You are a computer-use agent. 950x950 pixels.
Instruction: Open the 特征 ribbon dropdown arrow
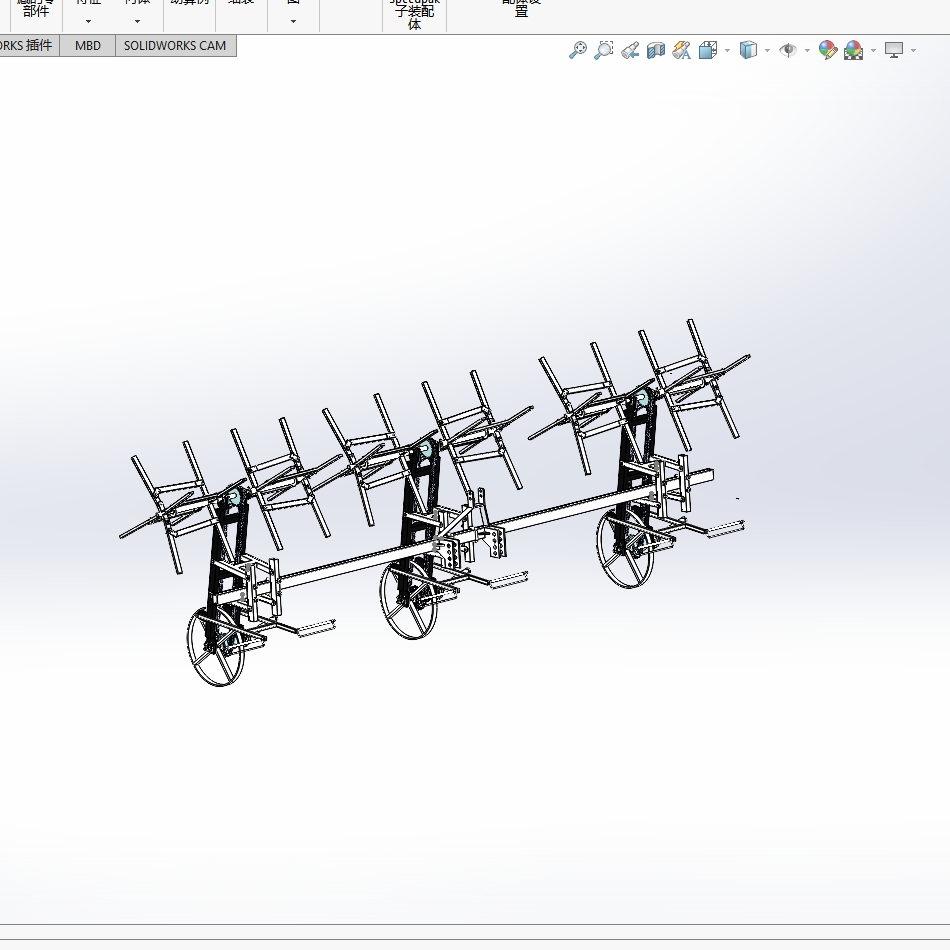tap(88, 21)
